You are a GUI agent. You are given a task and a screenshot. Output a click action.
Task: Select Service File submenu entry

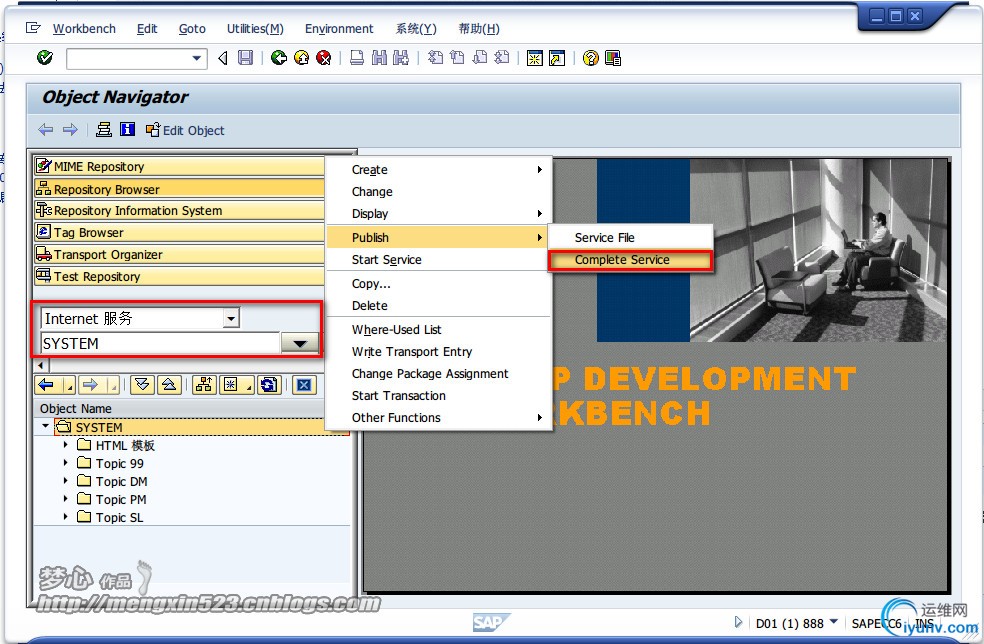631,237
